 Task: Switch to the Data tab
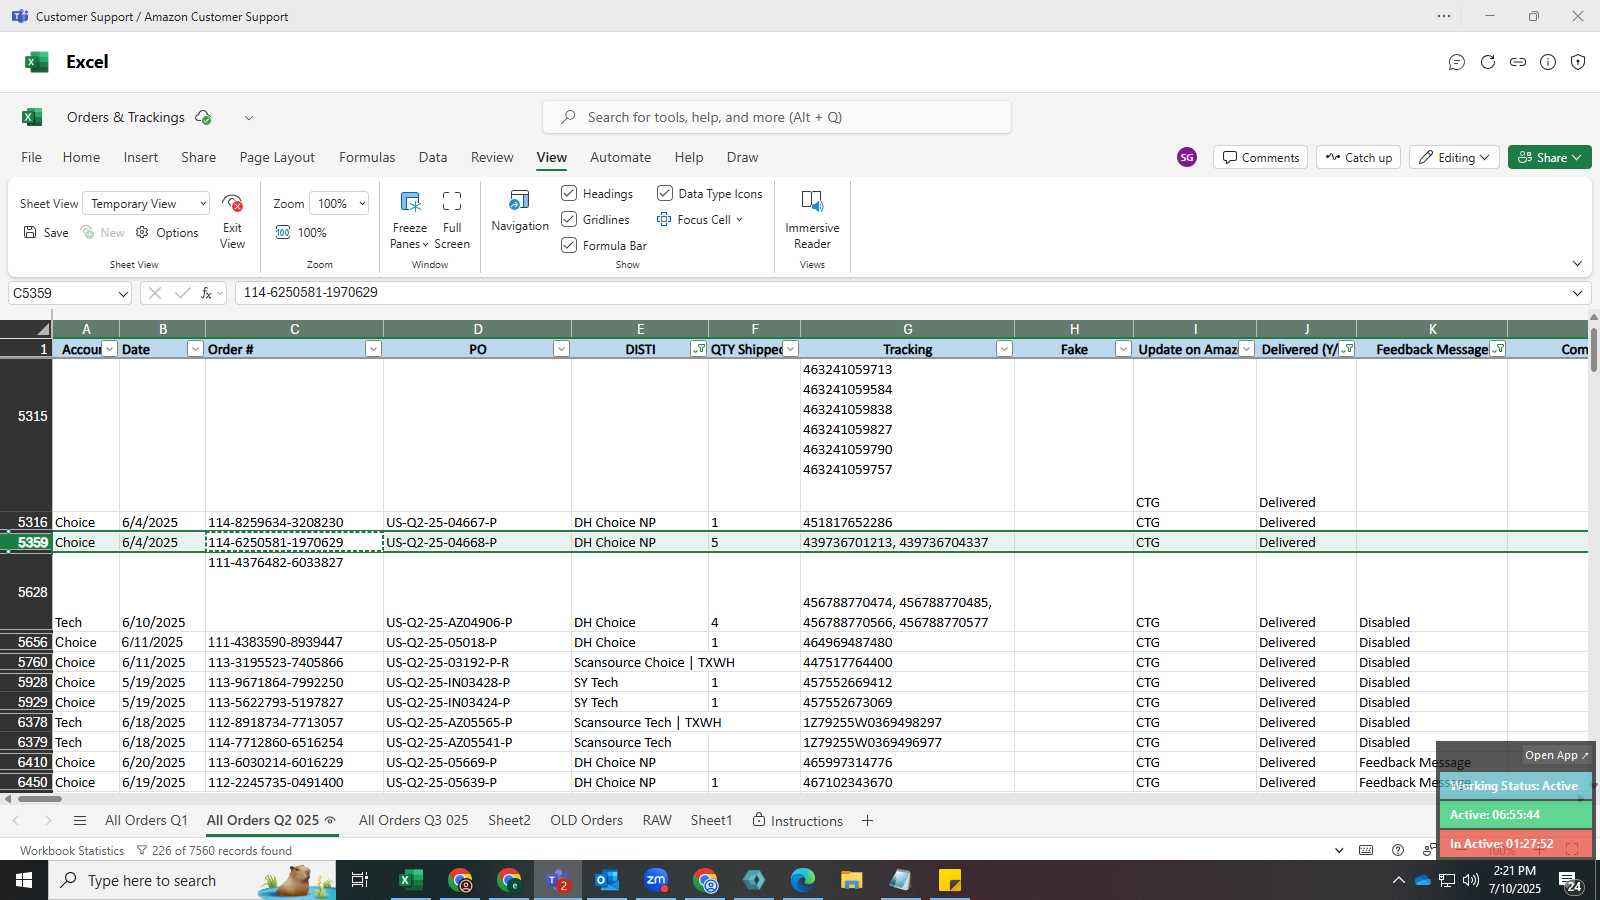(433, 157)
